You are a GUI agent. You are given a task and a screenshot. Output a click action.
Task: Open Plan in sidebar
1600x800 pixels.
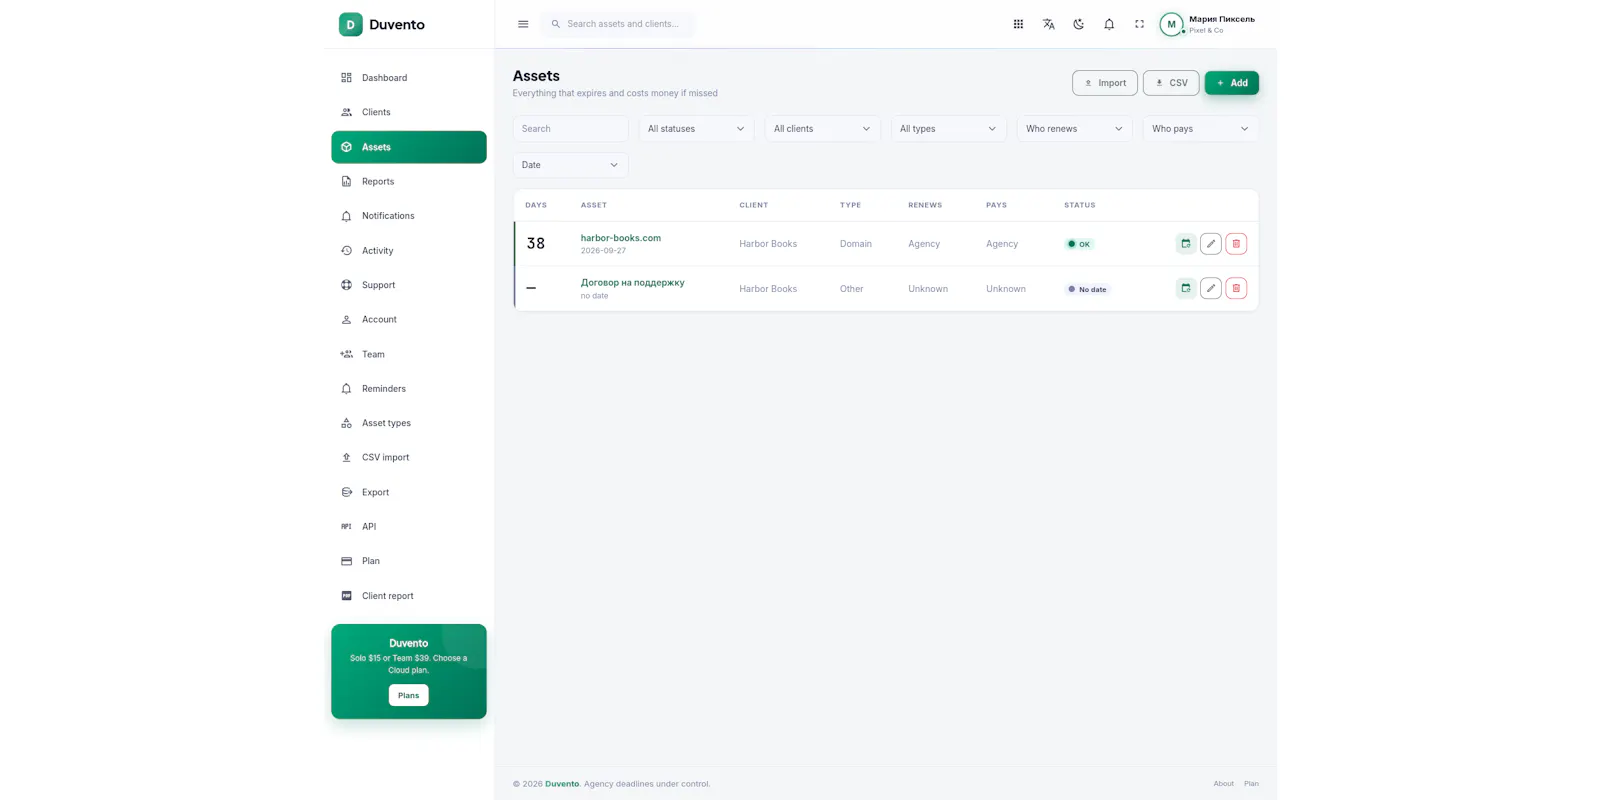tap(409, 561)
